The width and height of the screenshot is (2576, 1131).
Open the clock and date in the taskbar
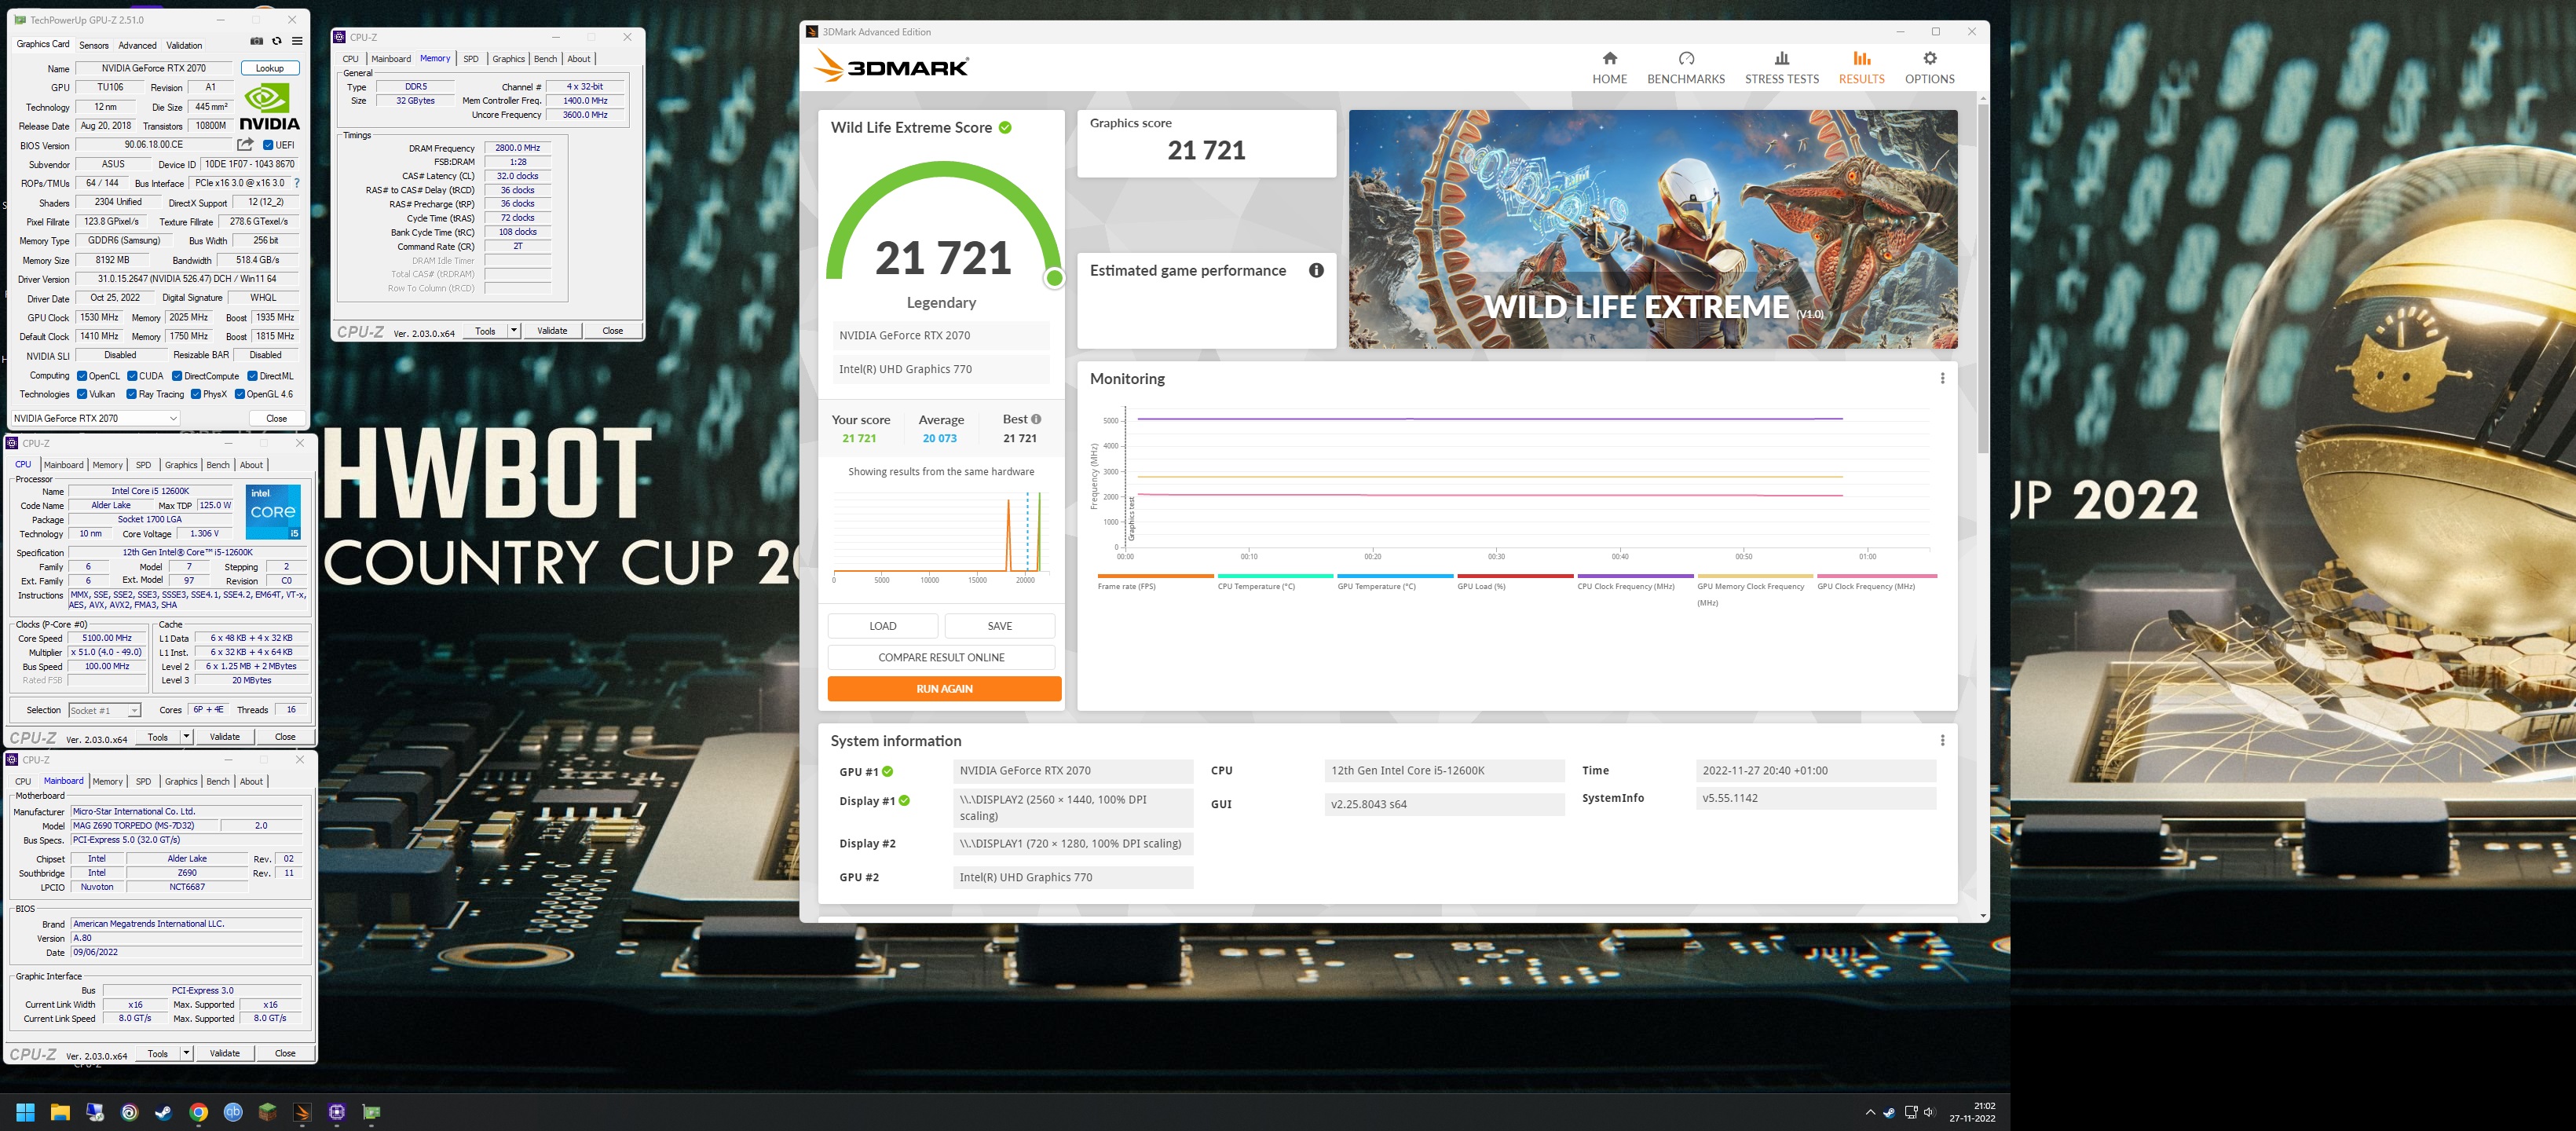pos(1972,1112)
